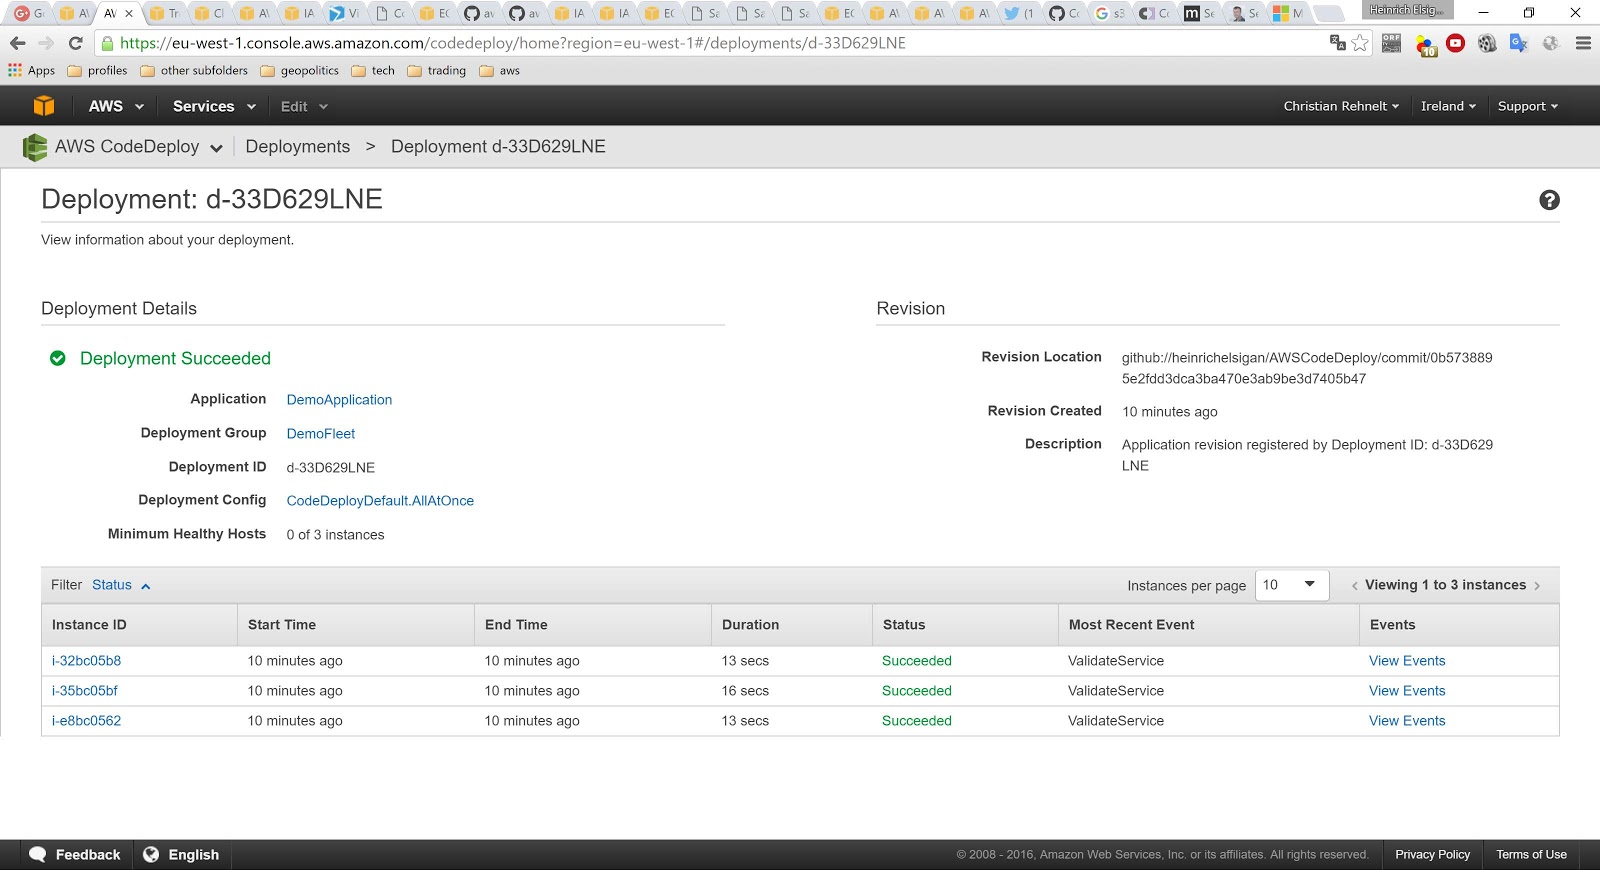Viewport: 1600px width, 870px height.
Task: Open the red YouTube extension icon
Action: 1456,43
